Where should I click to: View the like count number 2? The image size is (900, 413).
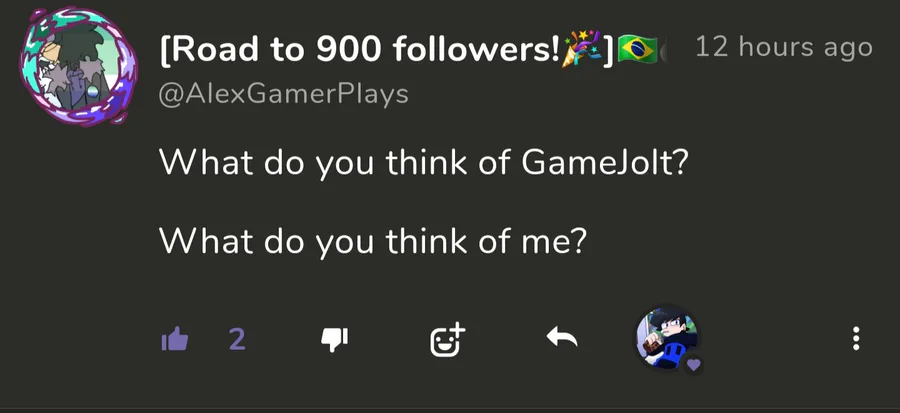coord(237,340)
